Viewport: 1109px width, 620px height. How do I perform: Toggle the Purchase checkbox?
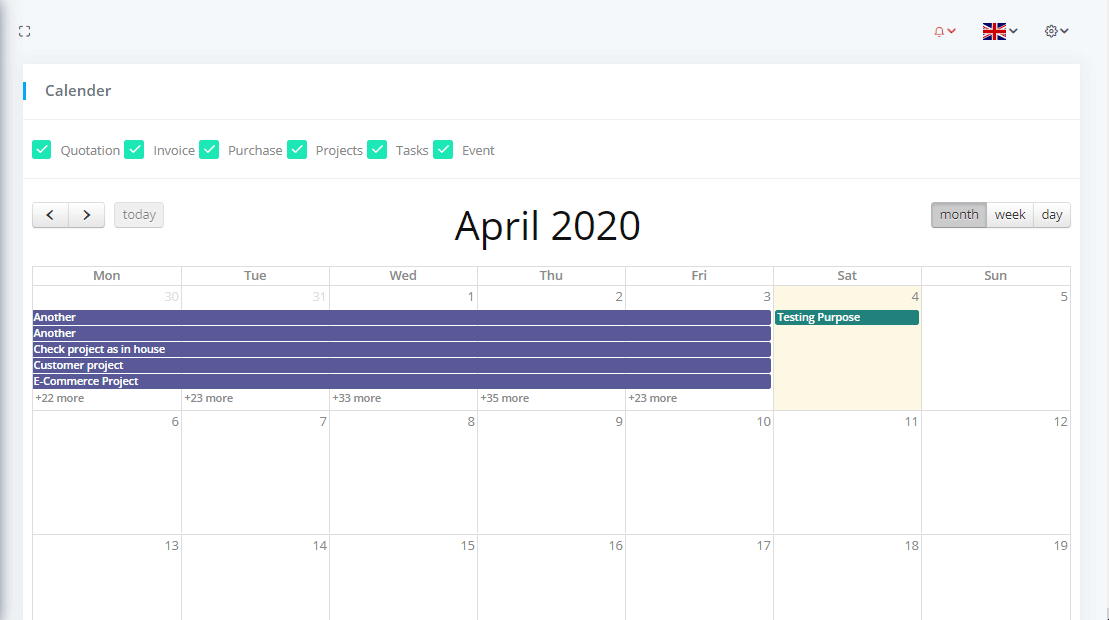209,150
